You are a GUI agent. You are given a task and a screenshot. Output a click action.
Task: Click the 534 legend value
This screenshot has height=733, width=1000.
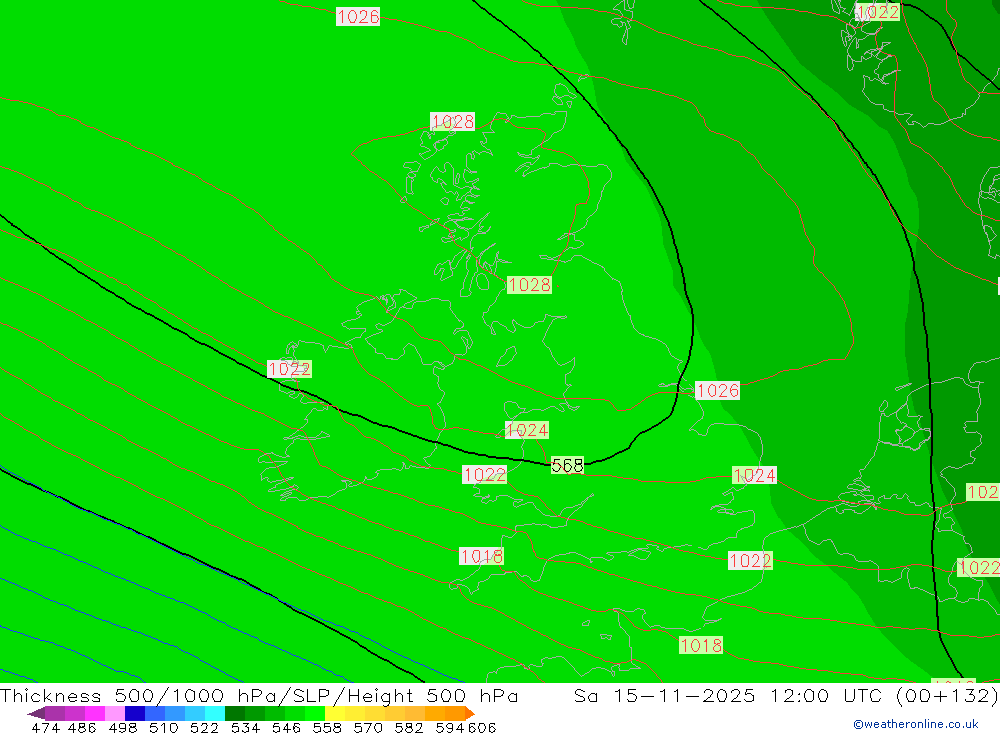click(245, 727)
